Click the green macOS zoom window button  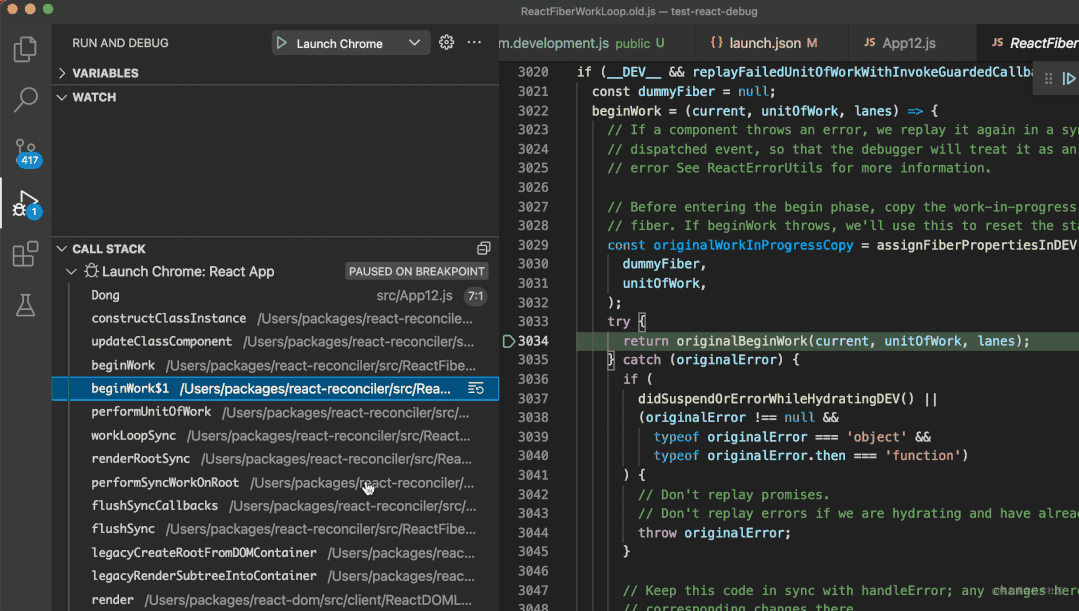(x=47, y=9)
